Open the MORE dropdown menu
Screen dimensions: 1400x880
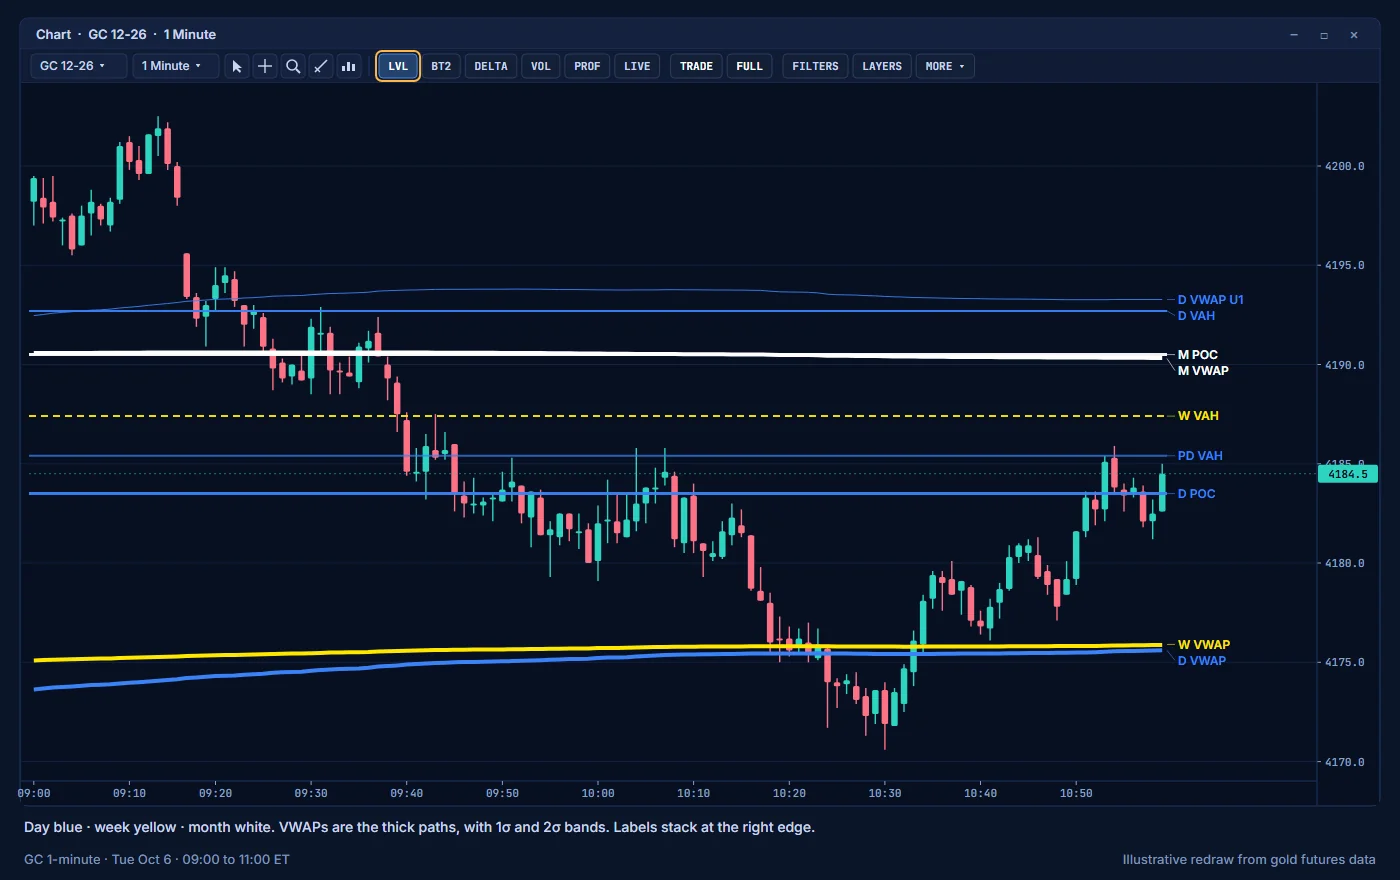tap(945, 66)
